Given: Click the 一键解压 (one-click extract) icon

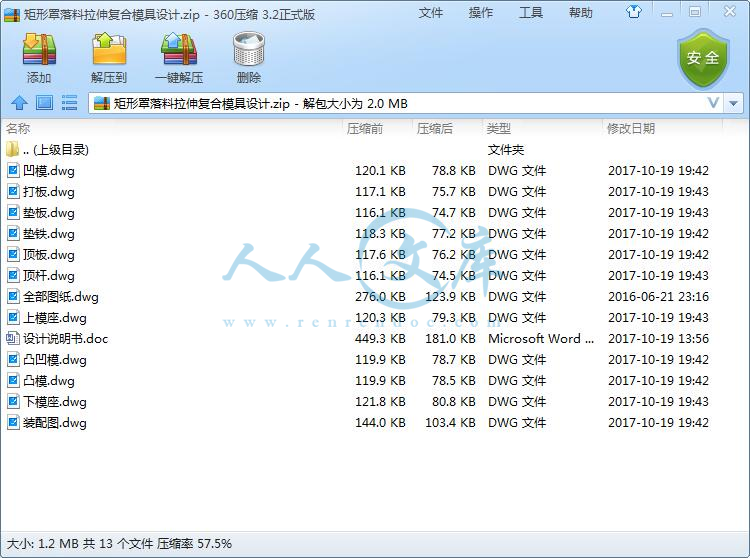Looking at the screenshot, I should [179, 49].
